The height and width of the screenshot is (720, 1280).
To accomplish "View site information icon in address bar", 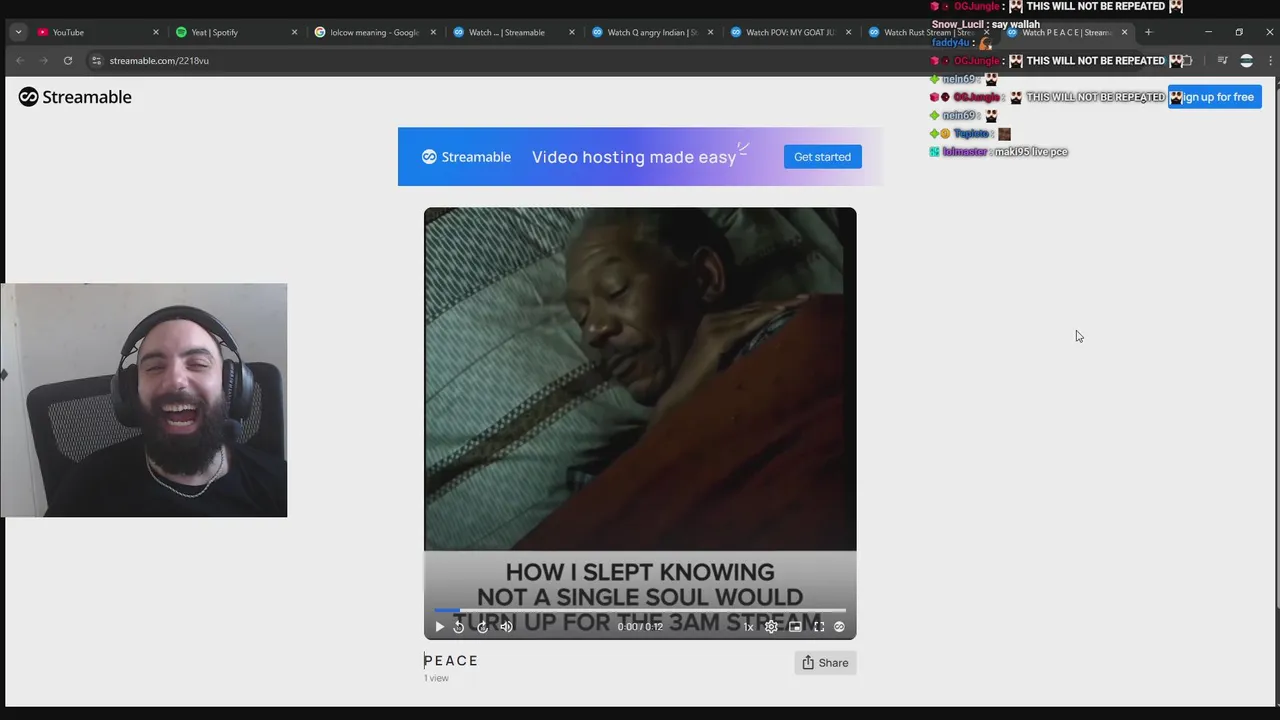I will (96, 61).
